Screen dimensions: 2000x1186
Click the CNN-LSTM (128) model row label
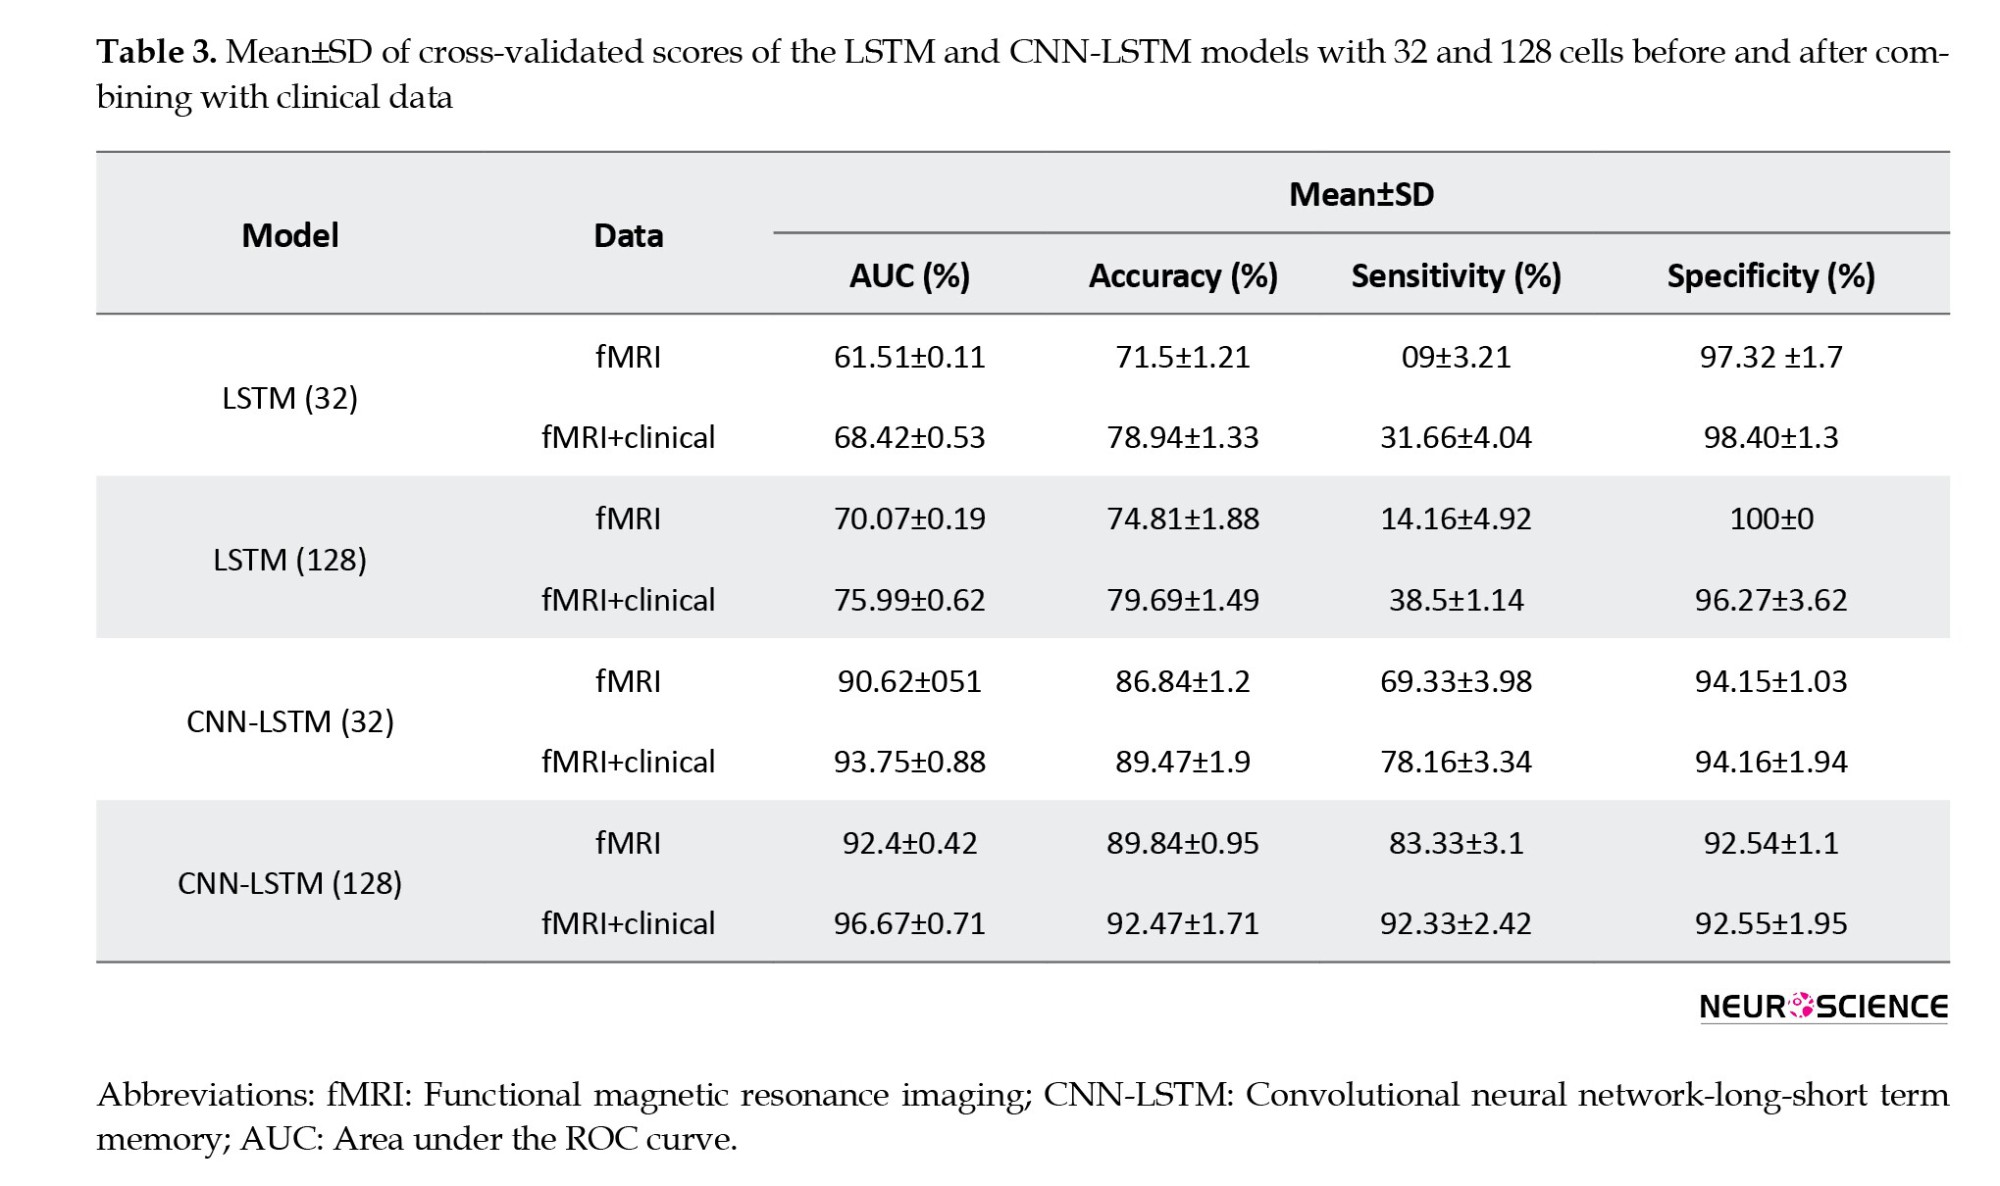[290, 883]
